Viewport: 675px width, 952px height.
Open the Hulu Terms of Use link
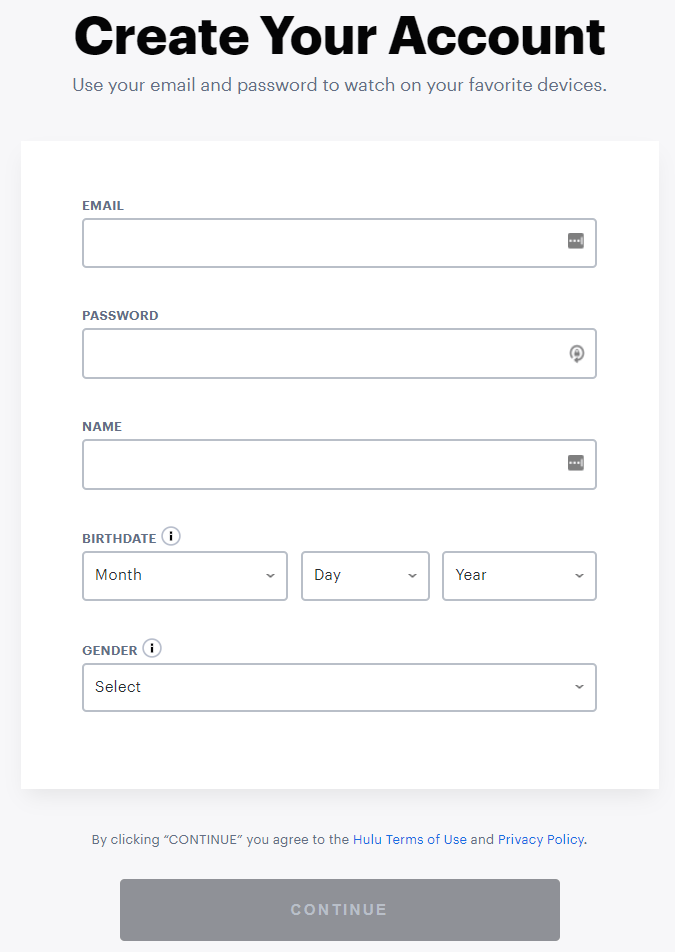coord(410,840)
